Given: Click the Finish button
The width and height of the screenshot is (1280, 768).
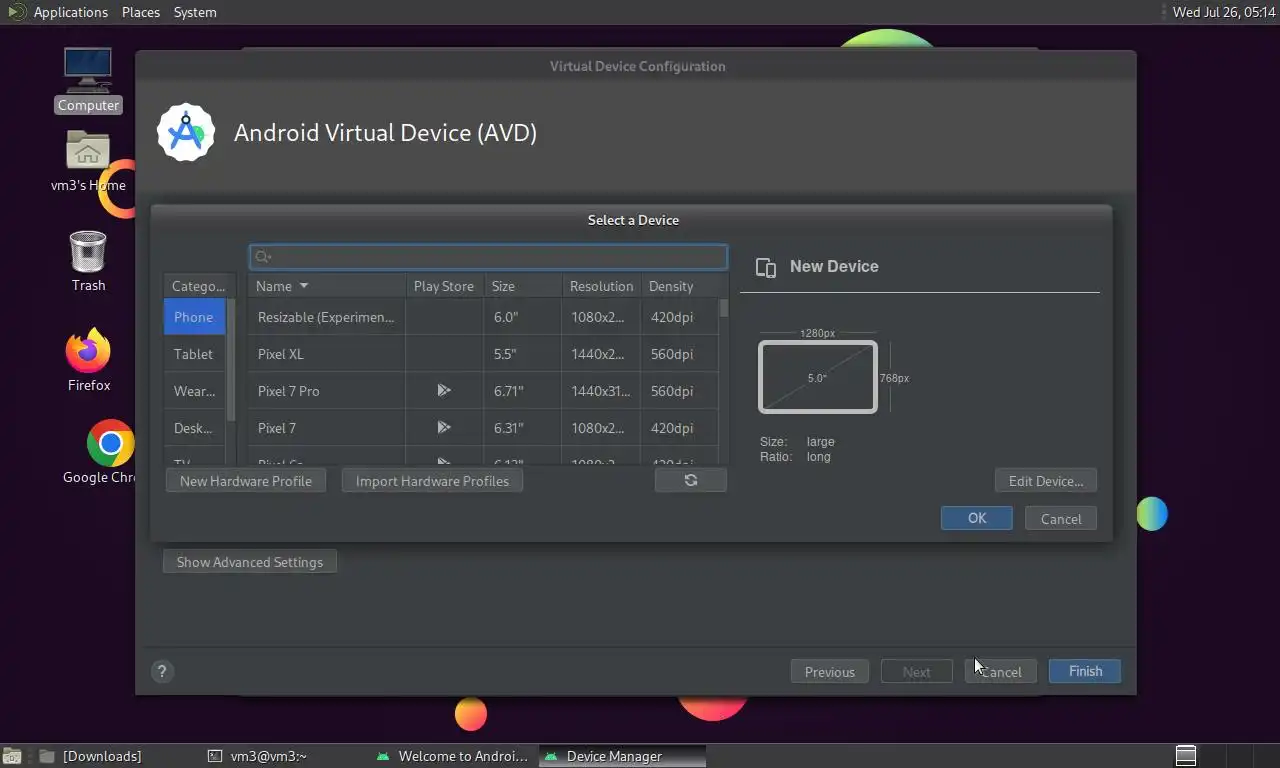Looking at the screenshot, I should [x=1085, y=671].
